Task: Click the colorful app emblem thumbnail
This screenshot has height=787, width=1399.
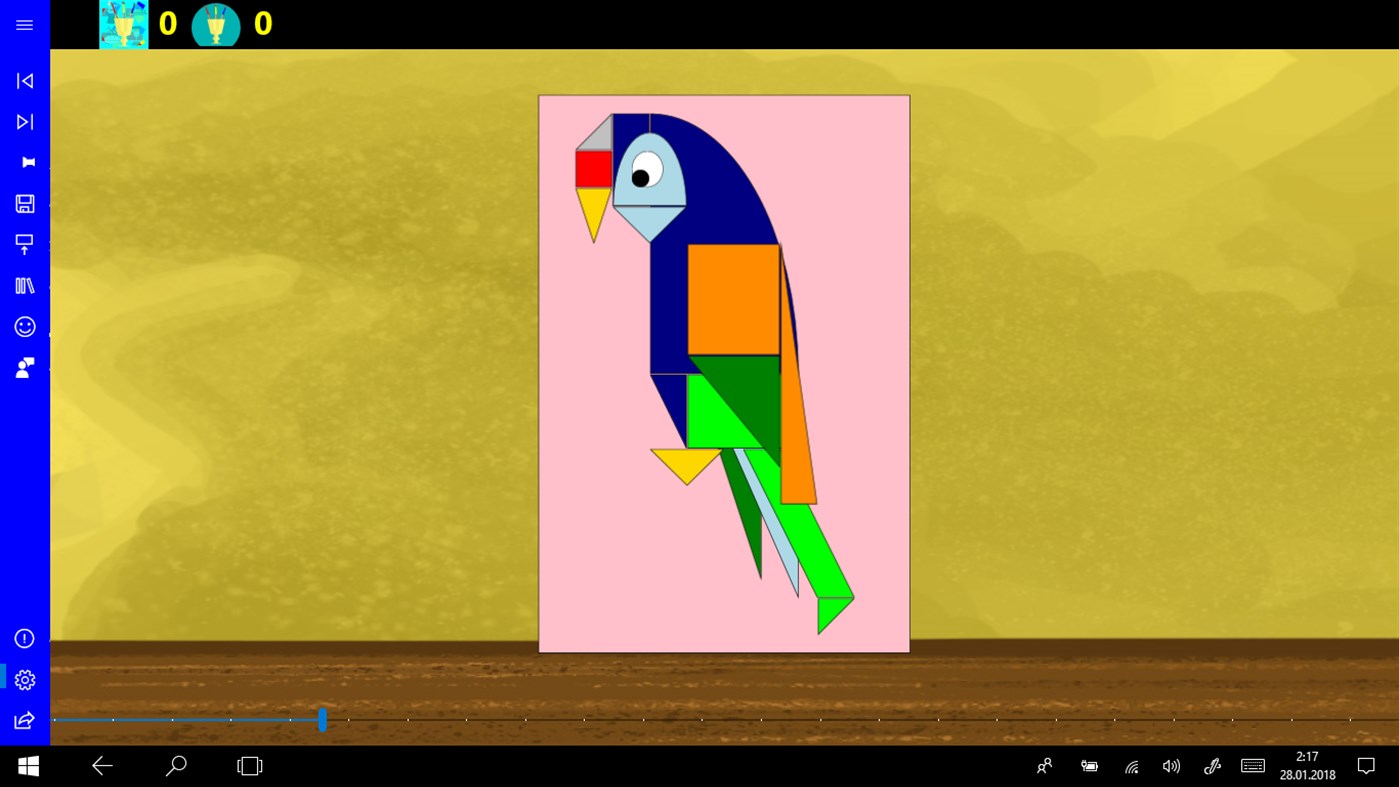Action: click(x=122, y=24)
